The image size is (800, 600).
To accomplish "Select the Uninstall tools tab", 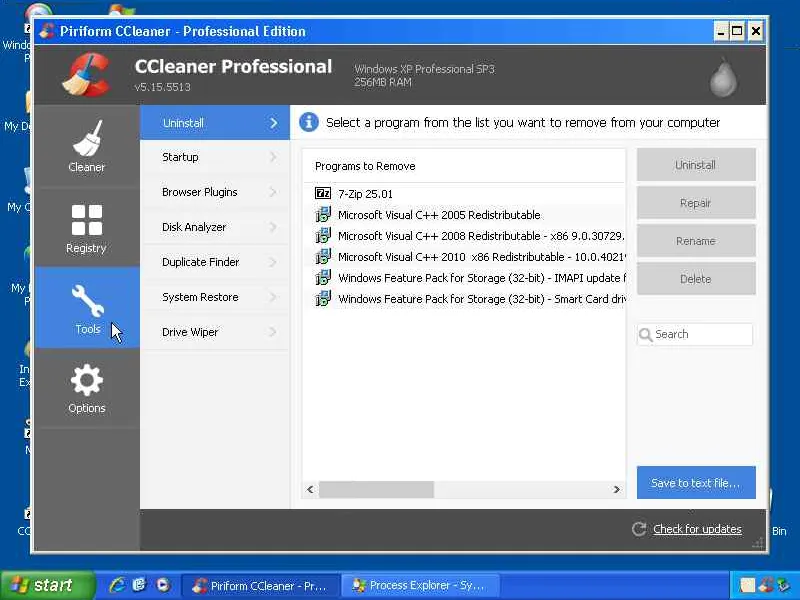I will coord(215,123).
